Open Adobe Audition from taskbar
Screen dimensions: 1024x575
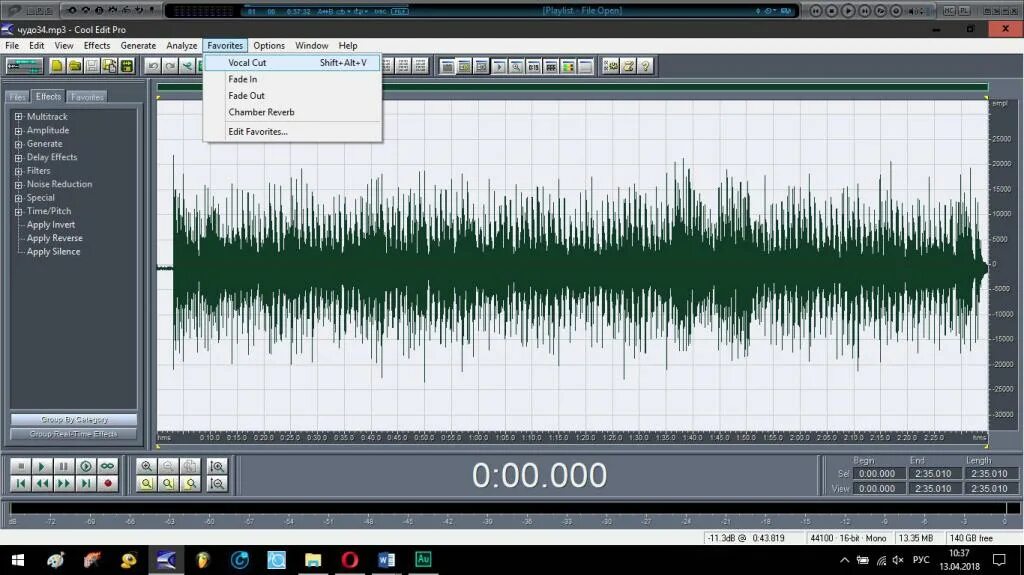[x=423, y=560]
